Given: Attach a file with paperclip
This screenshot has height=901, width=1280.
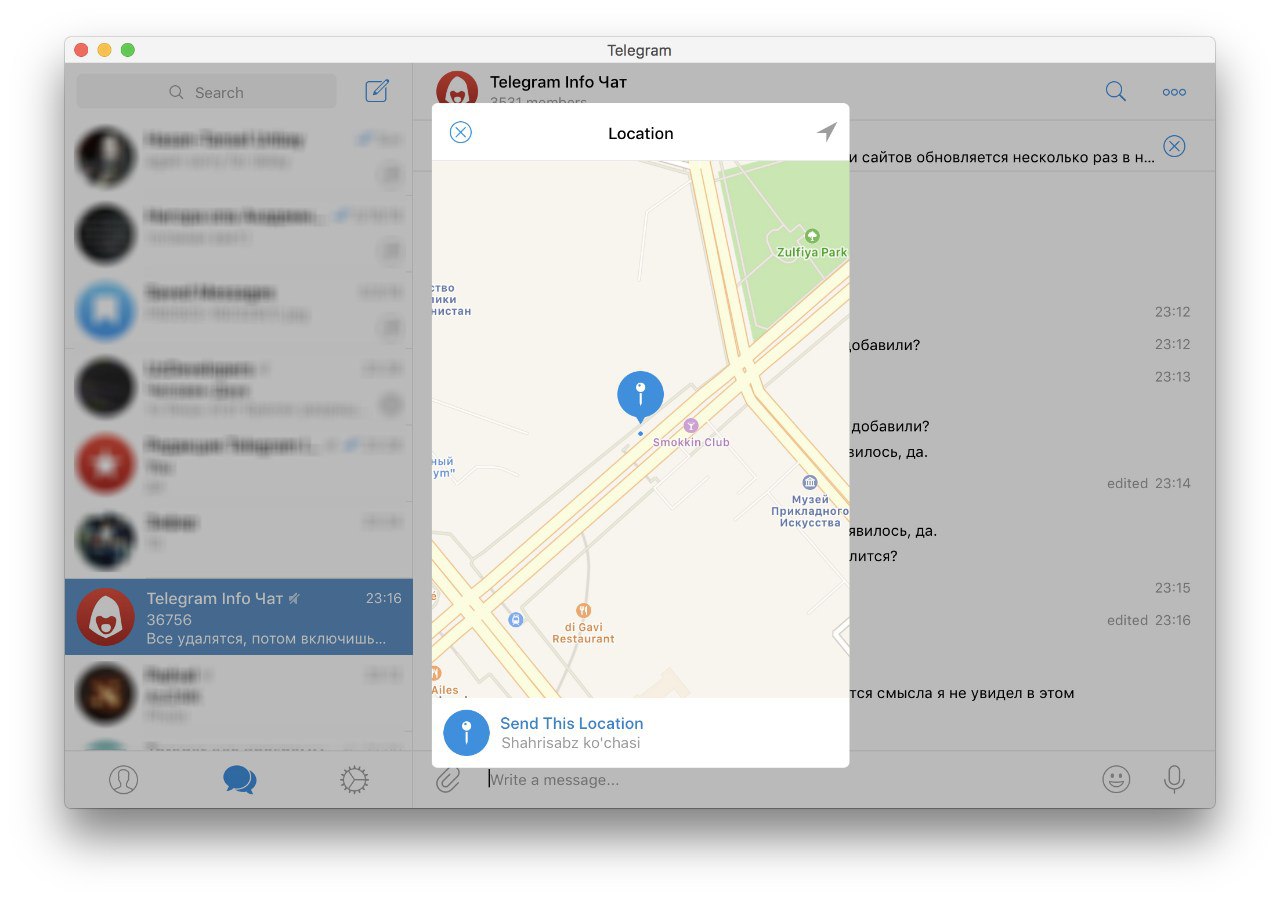Looking at the screenshot, I should click(x=448, y=780).
